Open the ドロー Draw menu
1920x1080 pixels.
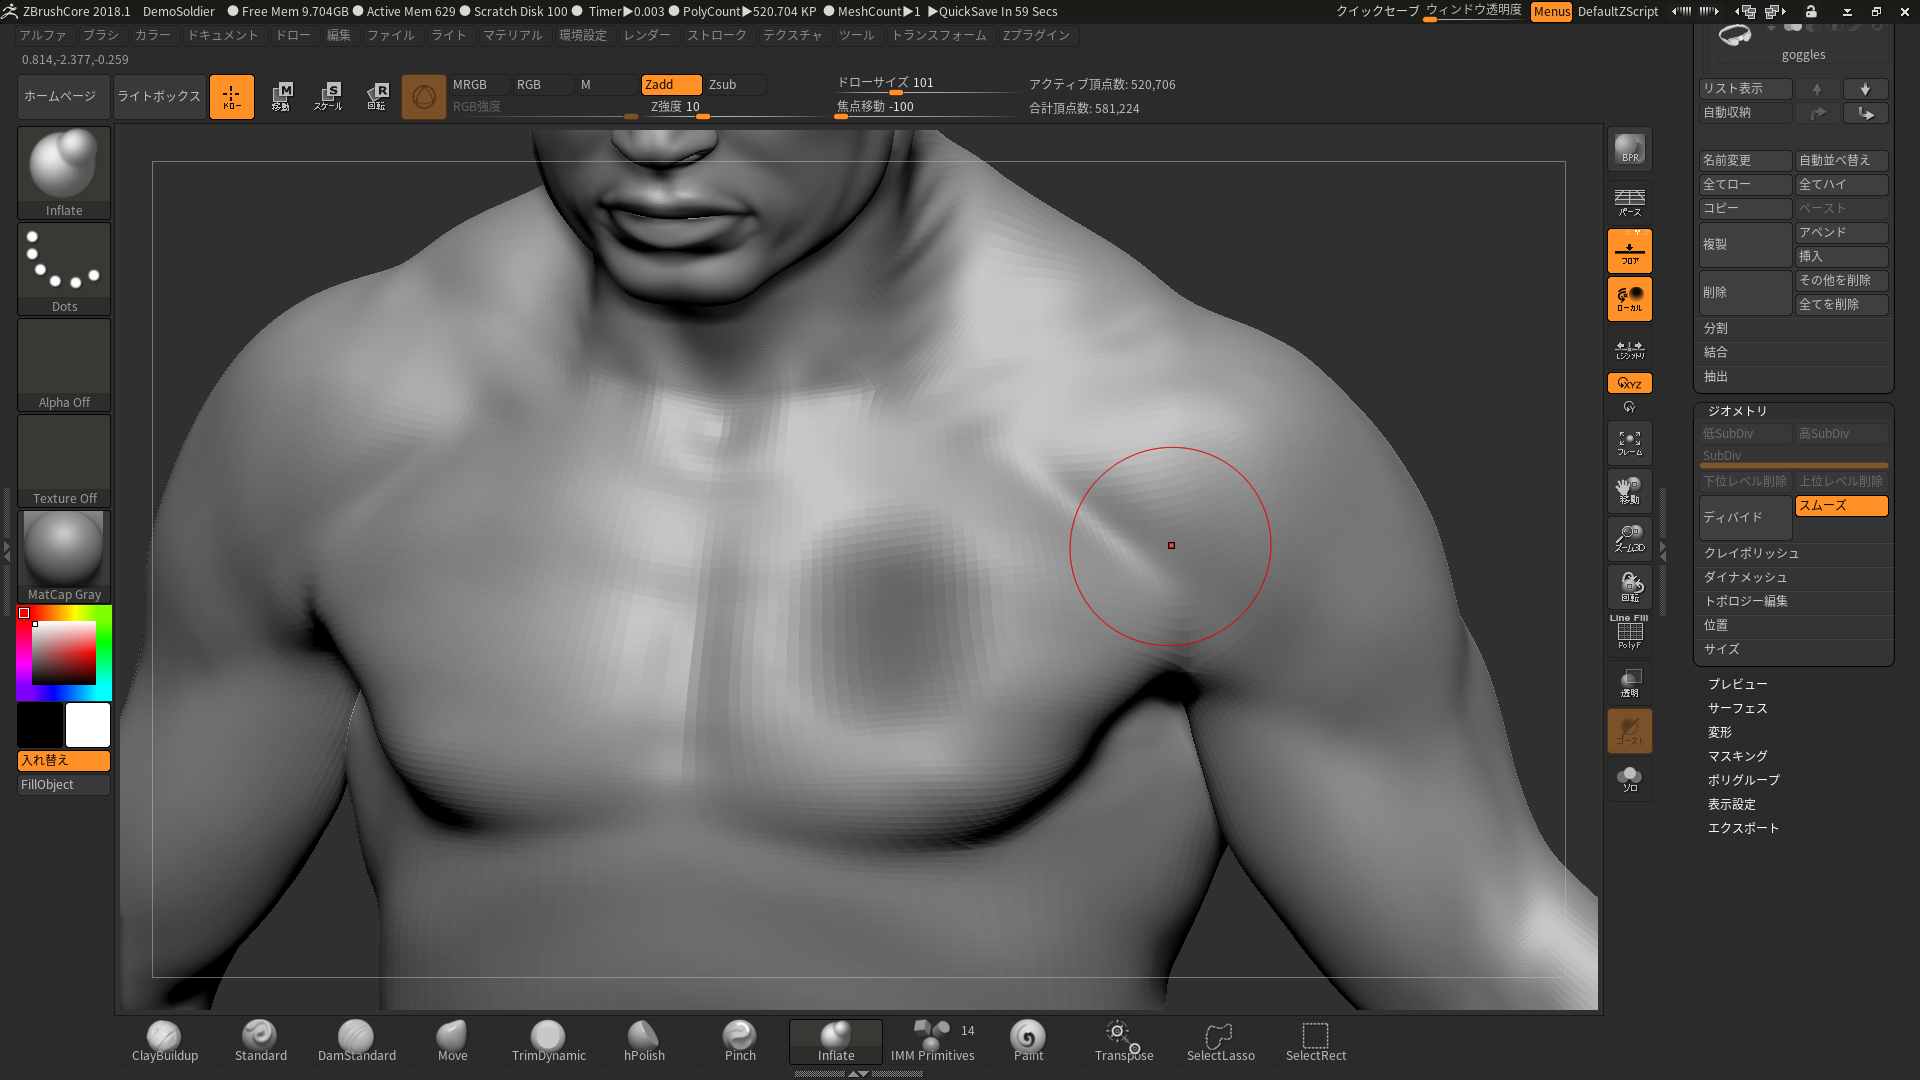pyautogui.click(x=291, y=36)
